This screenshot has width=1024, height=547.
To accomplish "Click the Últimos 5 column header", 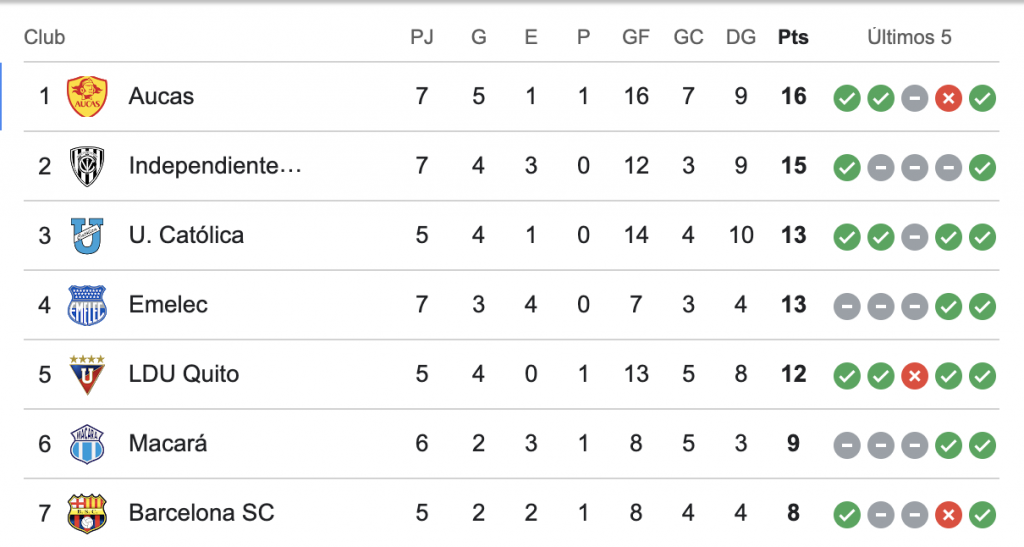I will (909, 38).
